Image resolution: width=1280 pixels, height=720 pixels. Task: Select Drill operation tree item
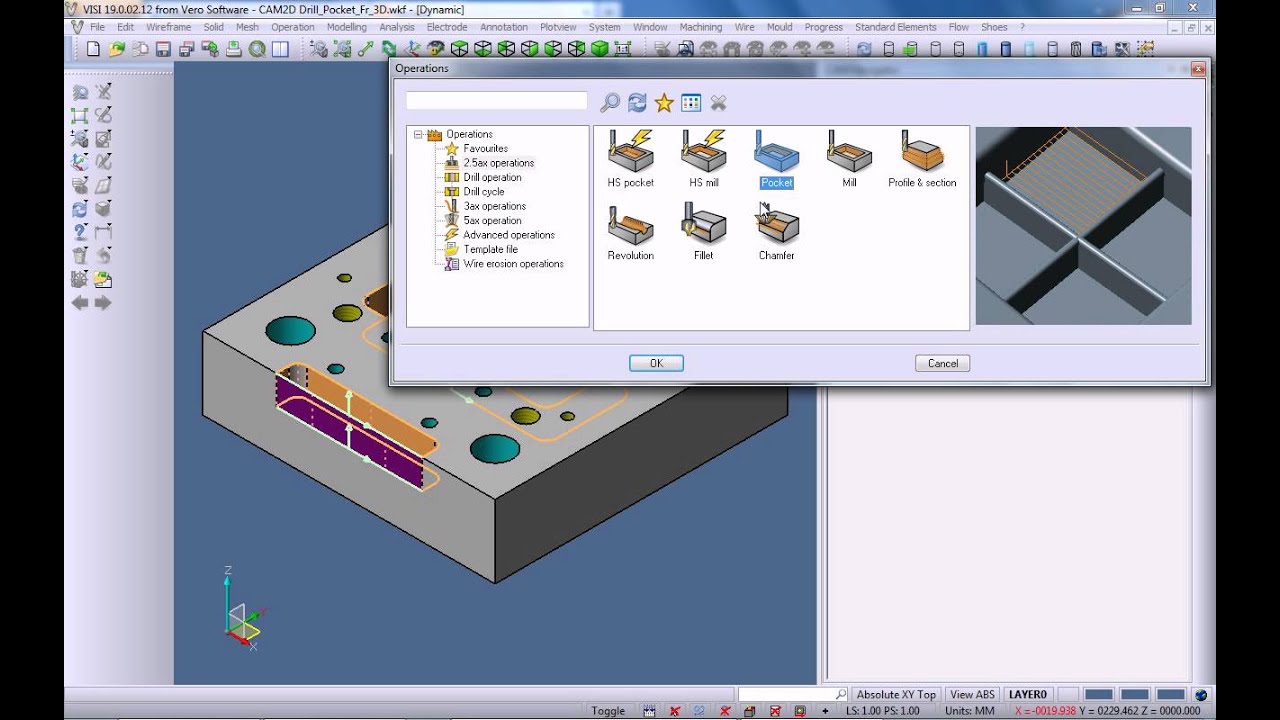[x=492, y=177]
